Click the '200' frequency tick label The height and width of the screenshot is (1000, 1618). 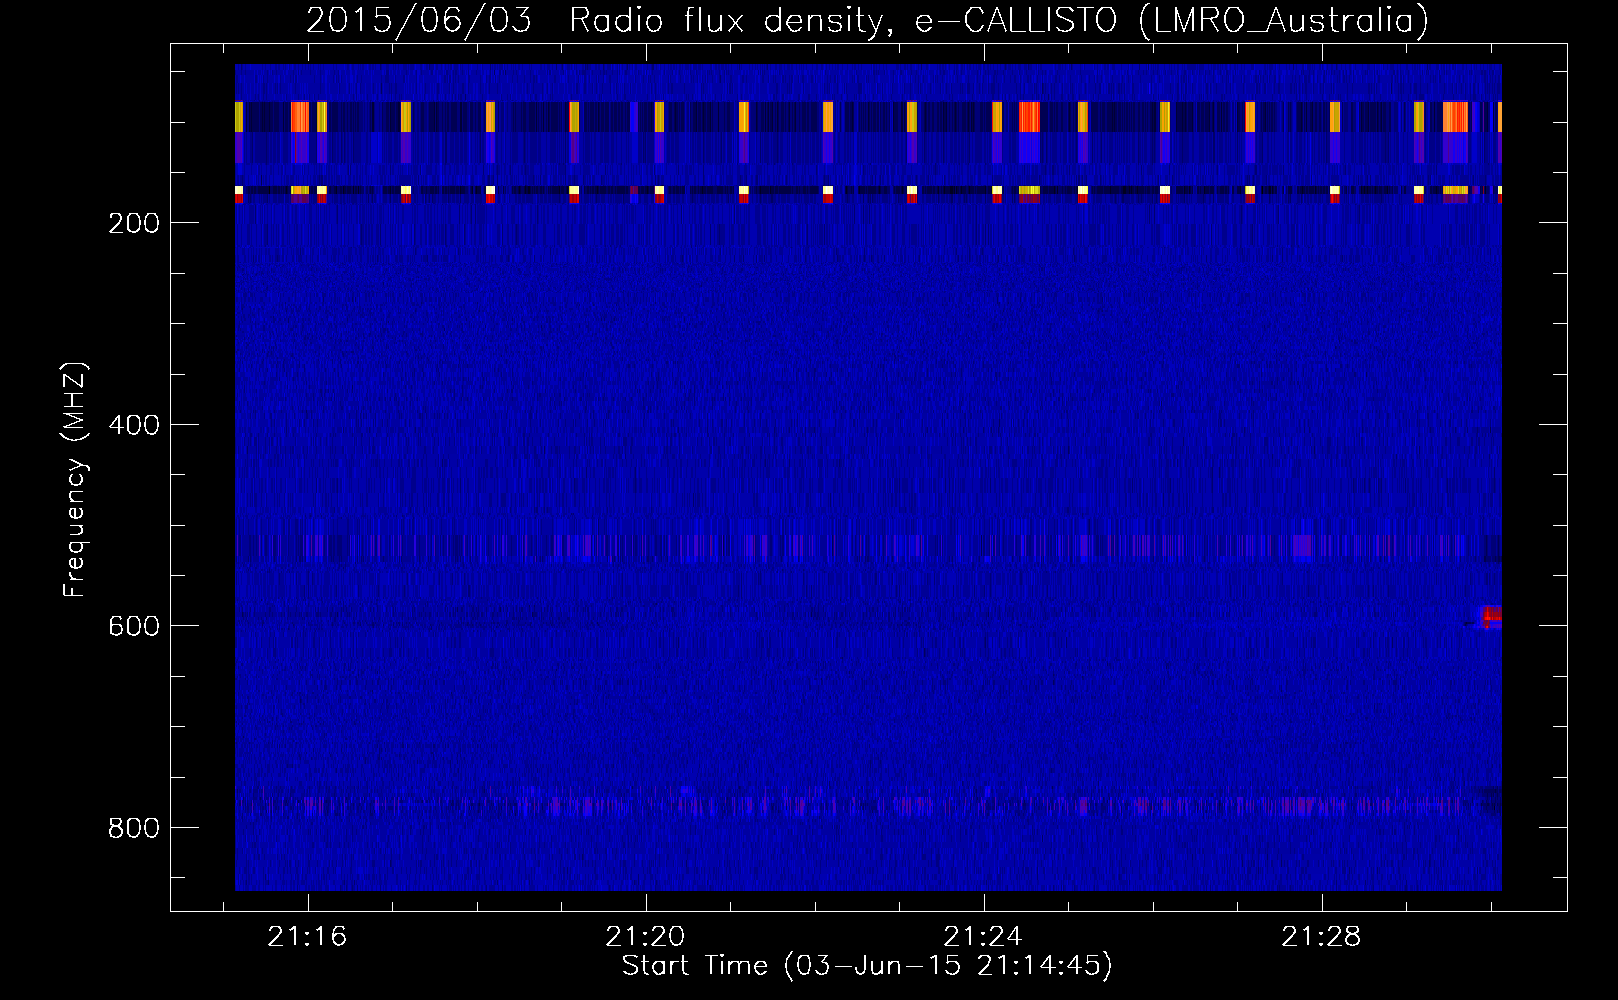pyautogui.click(x=134, y=223)
